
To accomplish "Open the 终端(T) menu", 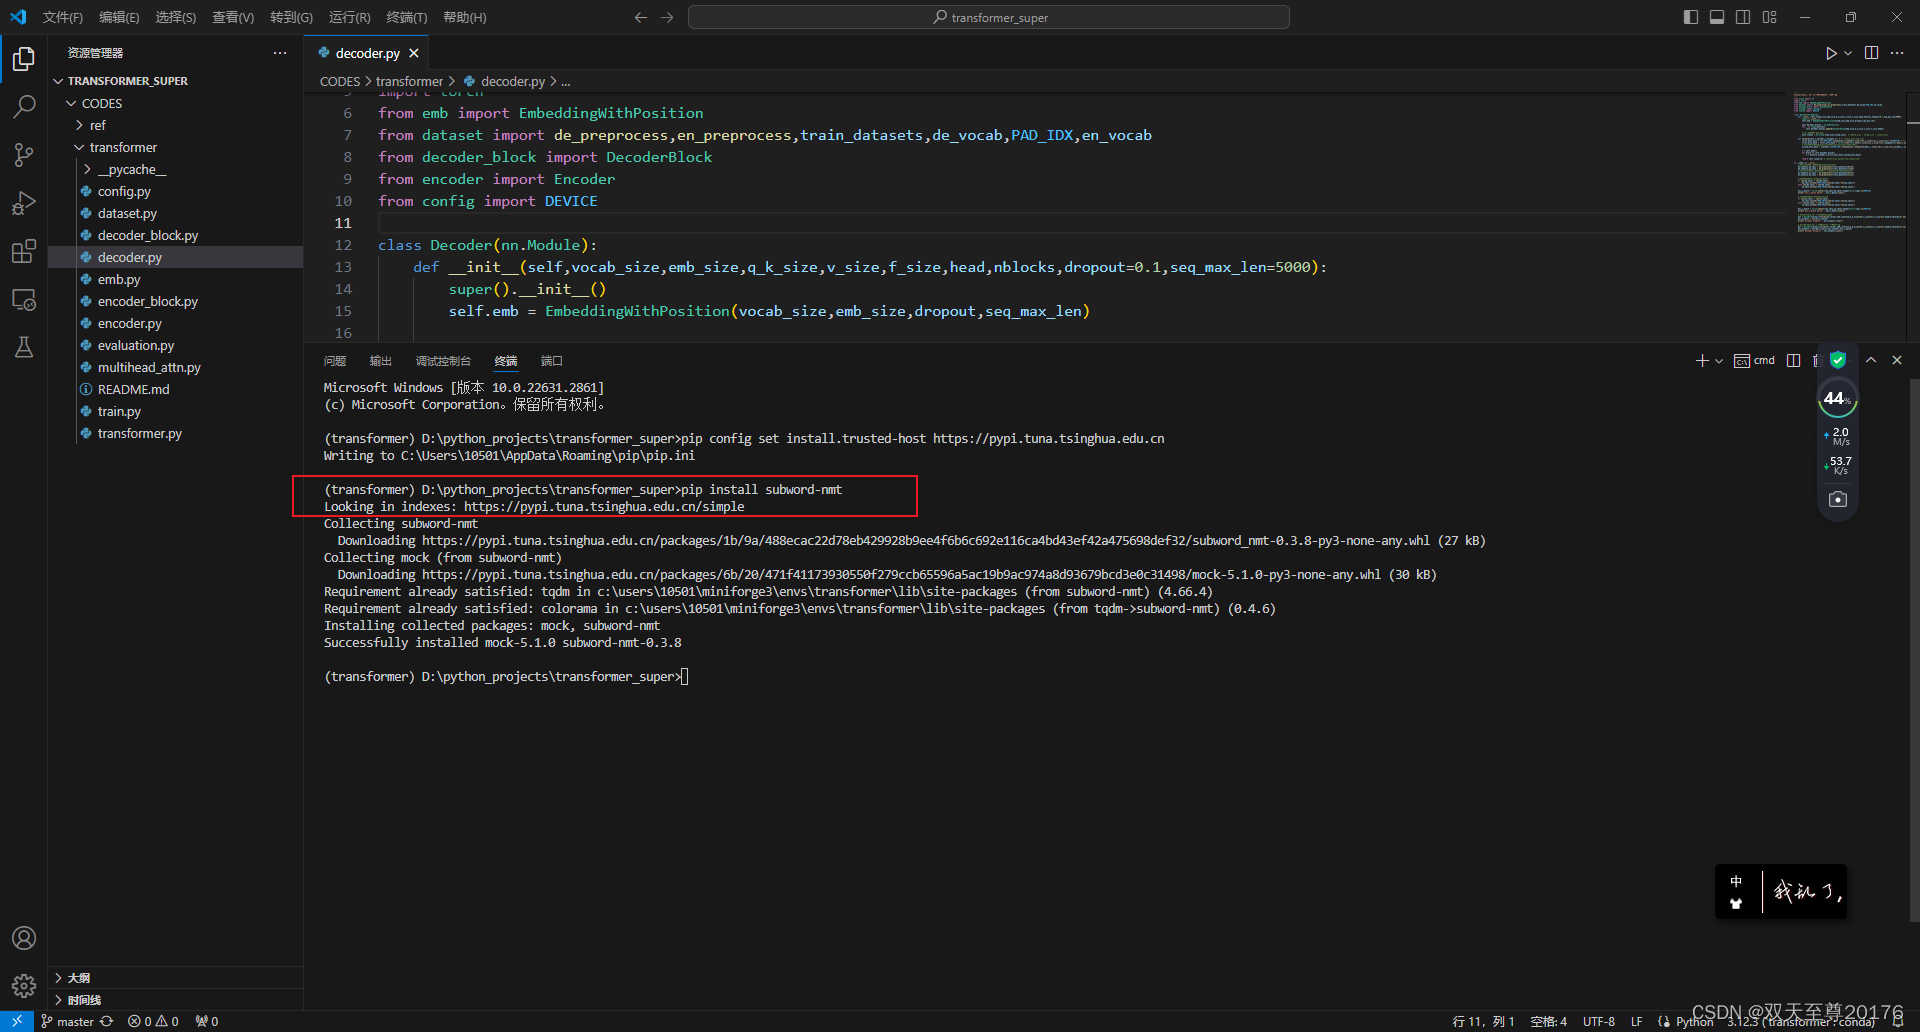I will pyautogui.click(x=406, y=17).
